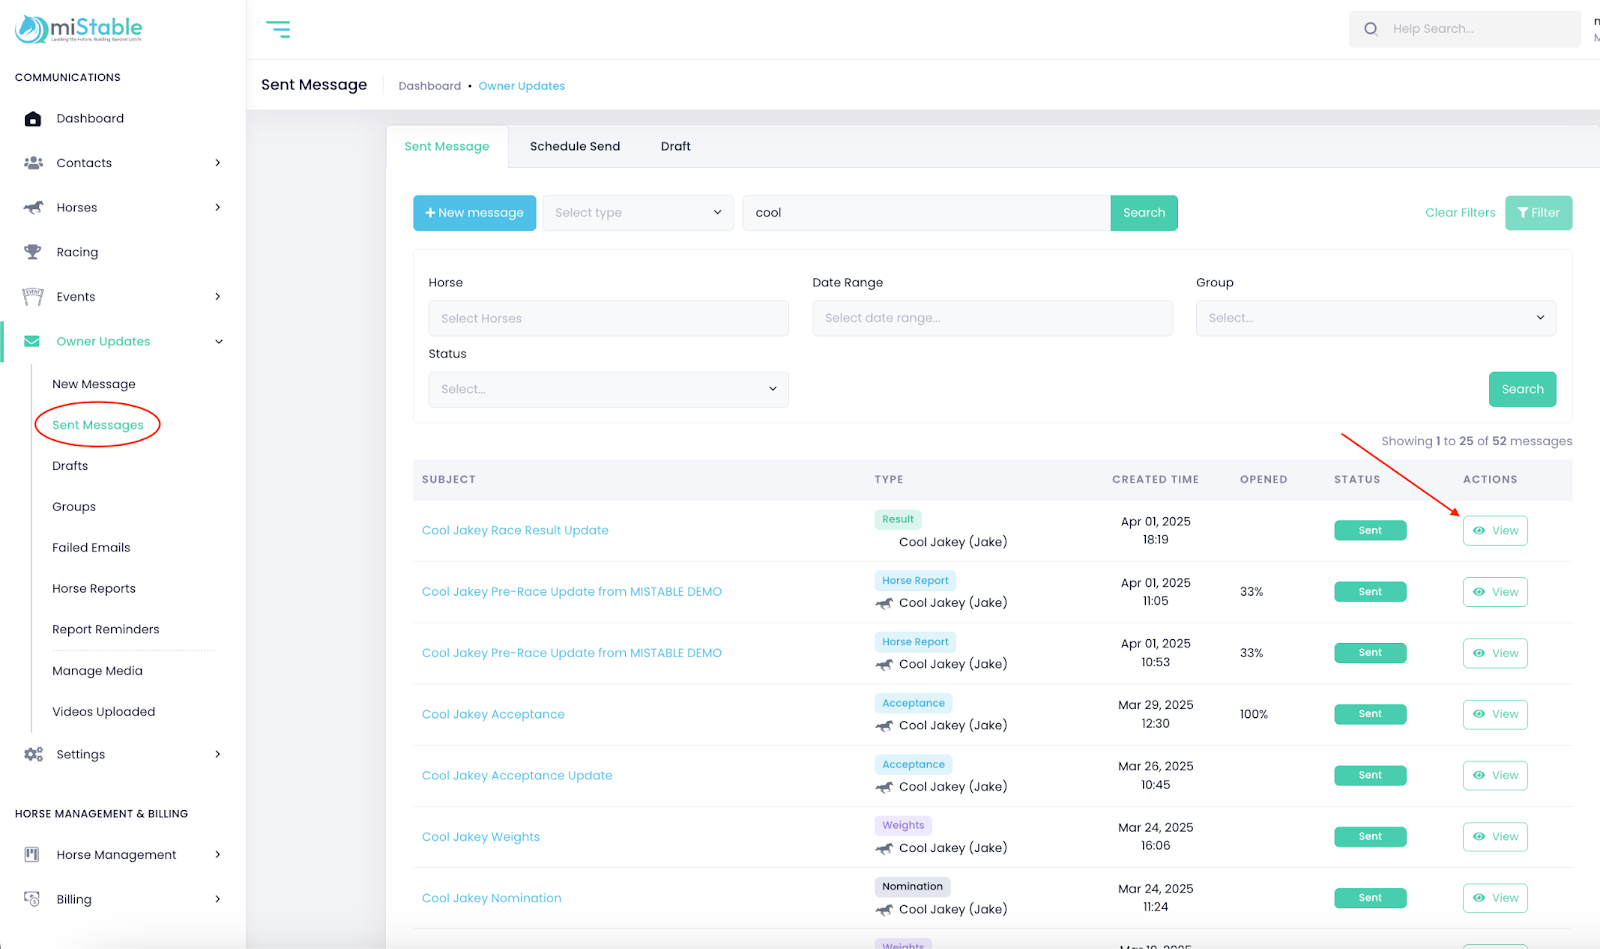
Task: Click the Horses sidebar icon
Action: (33, 208)
